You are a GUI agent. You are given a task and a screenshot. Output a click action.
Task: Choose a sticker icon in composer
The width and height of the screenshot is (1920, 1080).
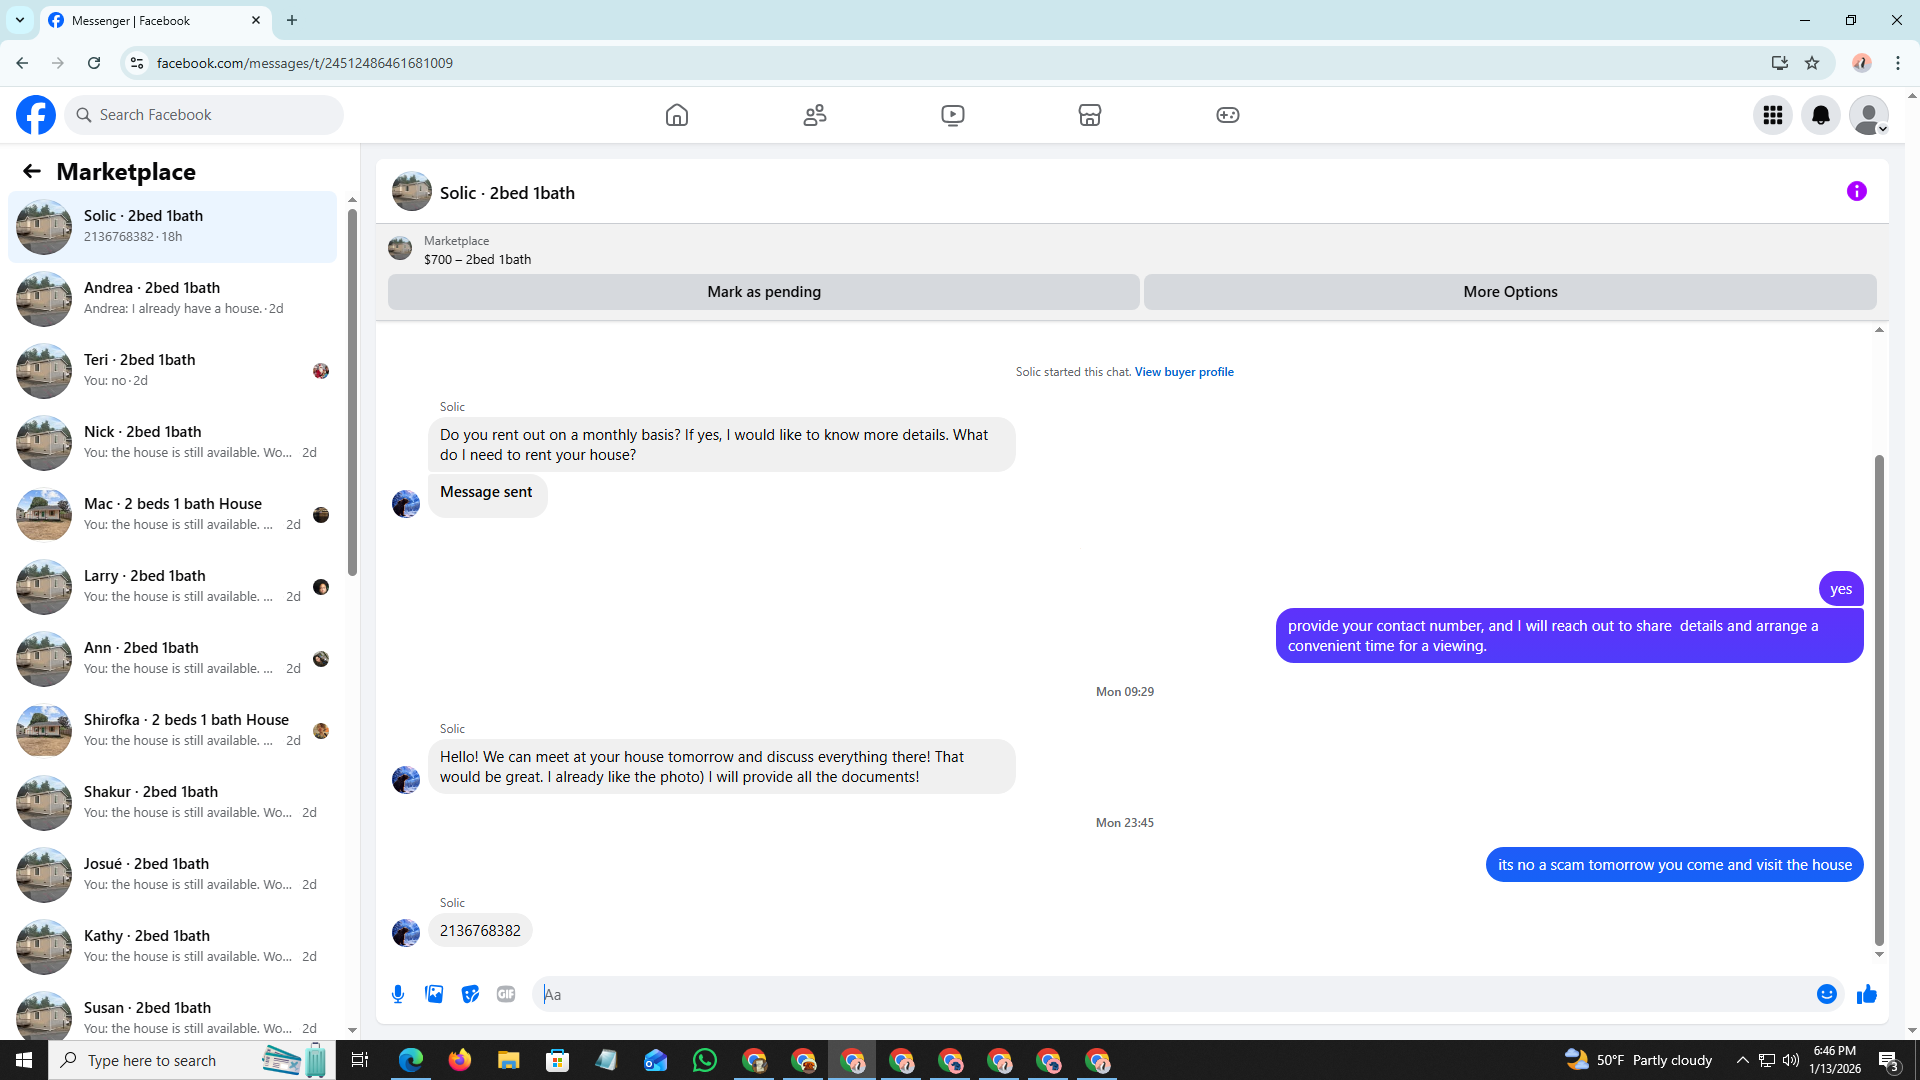click(x=470, y=994)
